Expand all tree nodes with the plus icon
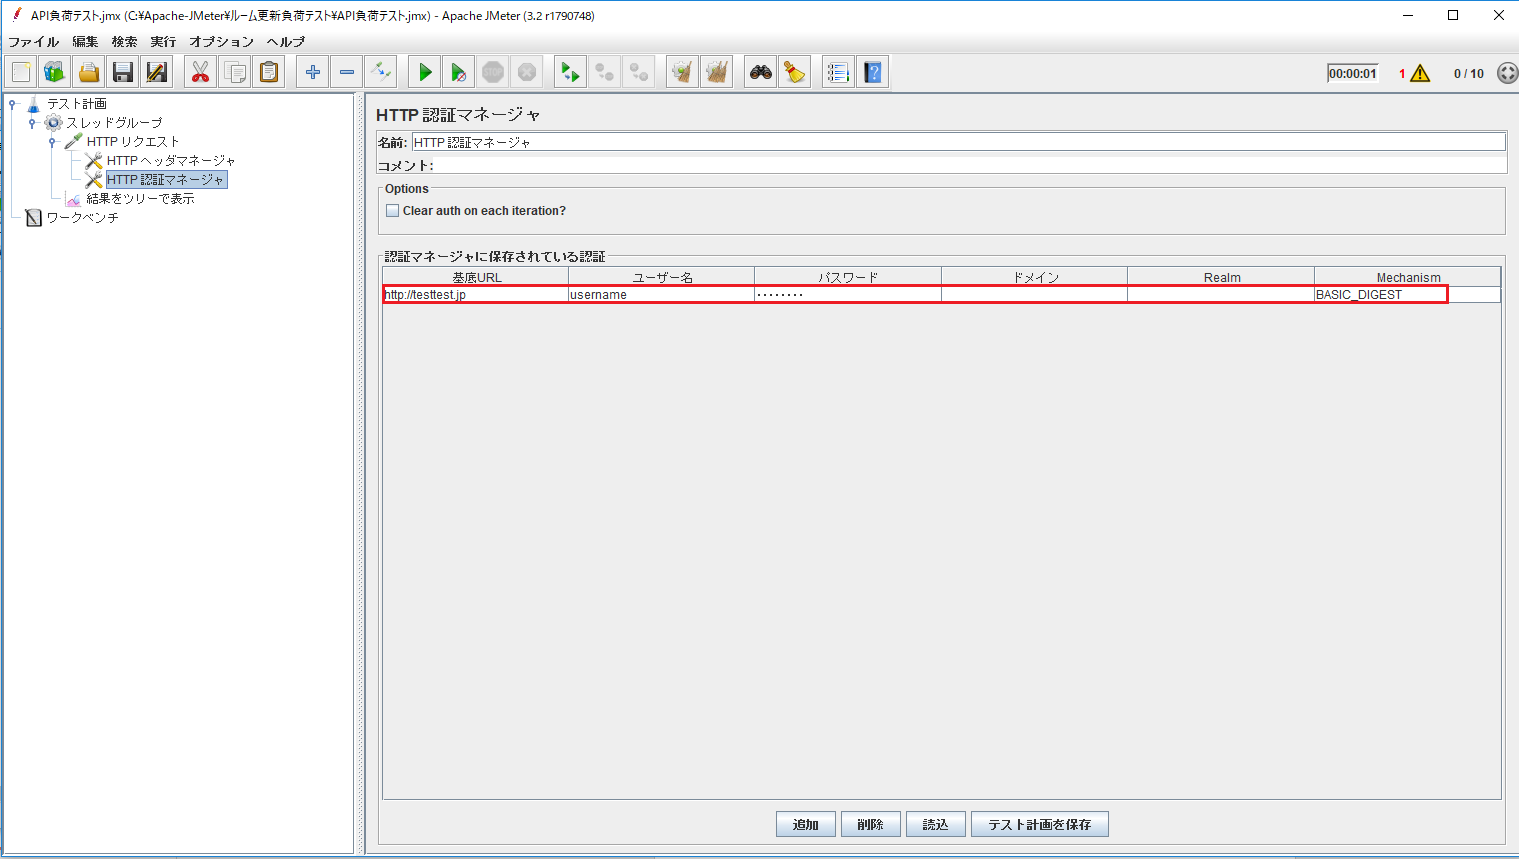This screenshot has width=1519, height=859. (311, 71)
